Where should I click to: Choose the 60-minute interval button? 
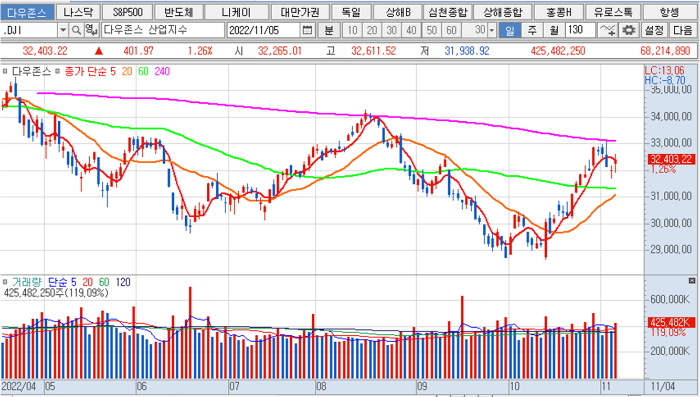pyautogui.click(x=451, y=30)
